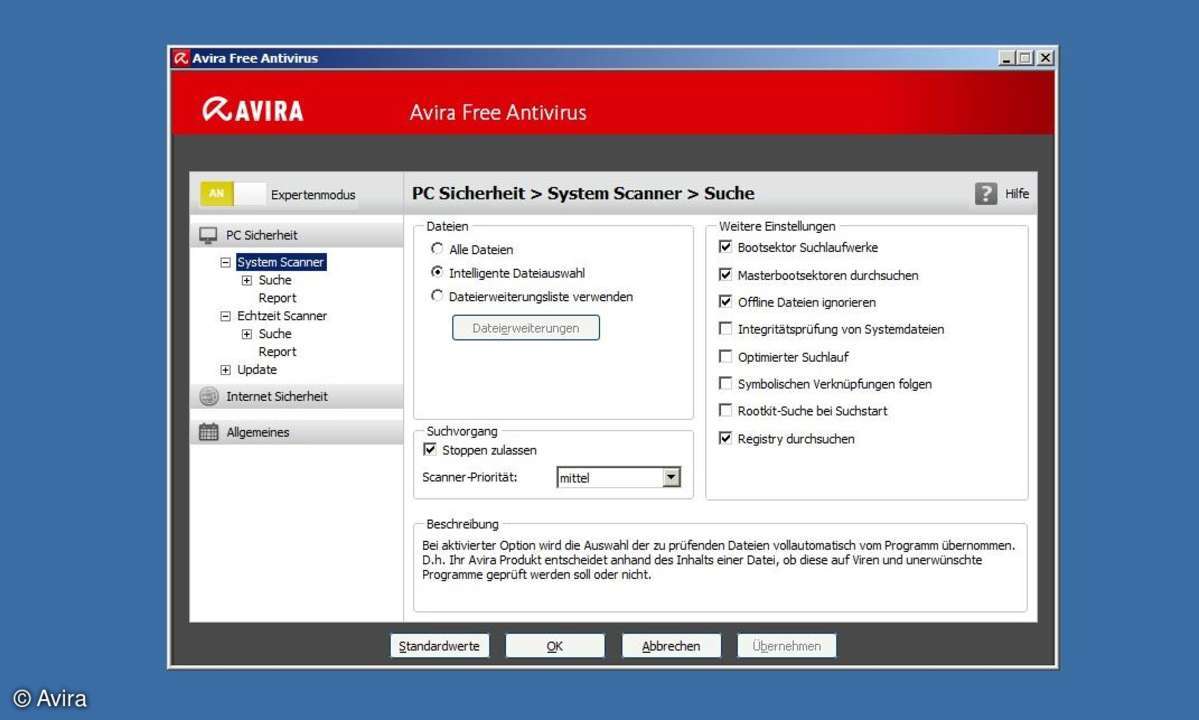
Task: Select the Update tree item
Action: click(x=257, y=370)
